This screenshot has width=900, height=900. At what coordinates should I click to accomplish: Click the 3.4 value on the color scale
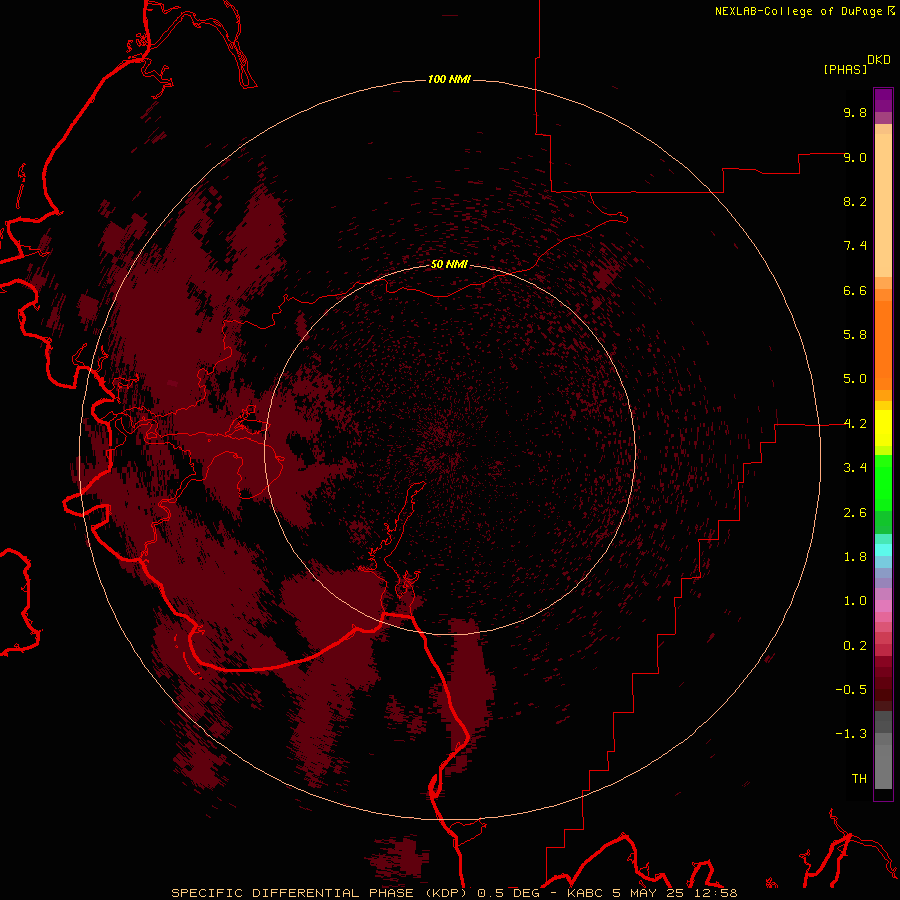click(x=855, y=468)
